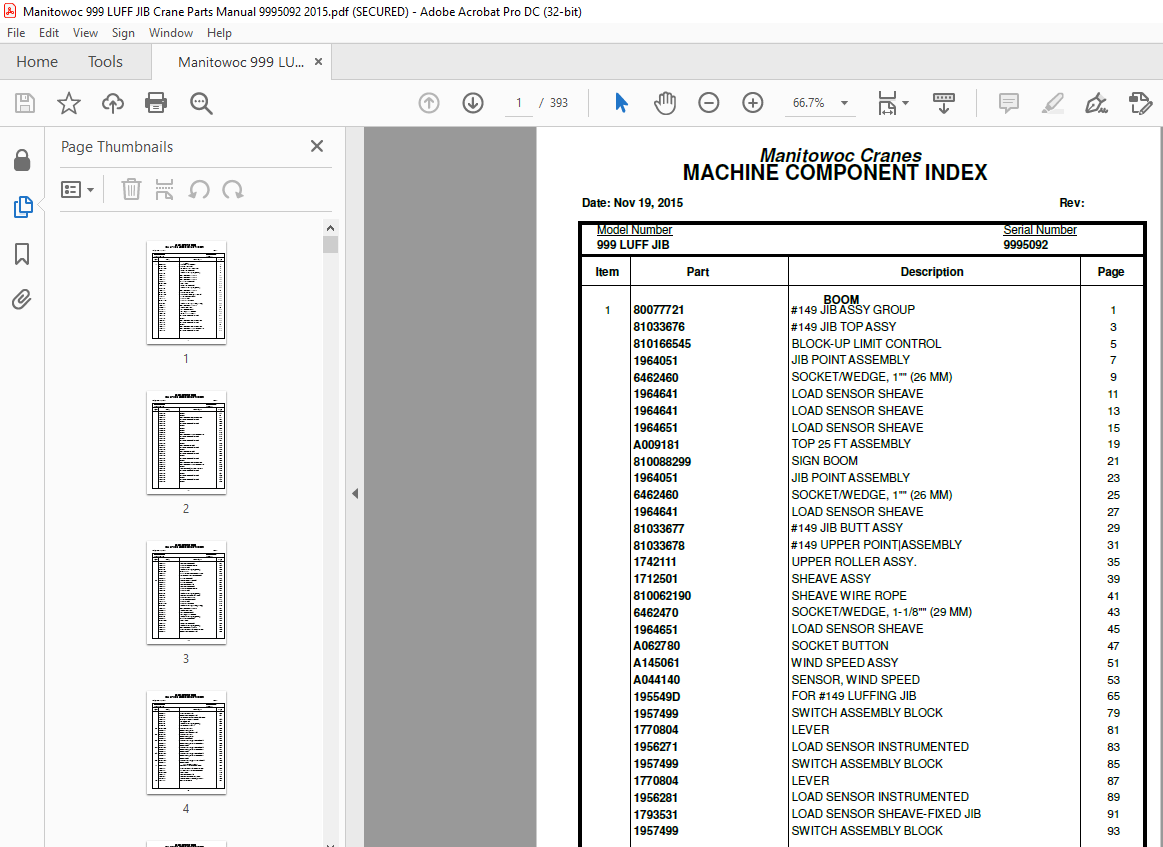Open the Window menu
The image size is (1163, 847).
pos(171,33)
